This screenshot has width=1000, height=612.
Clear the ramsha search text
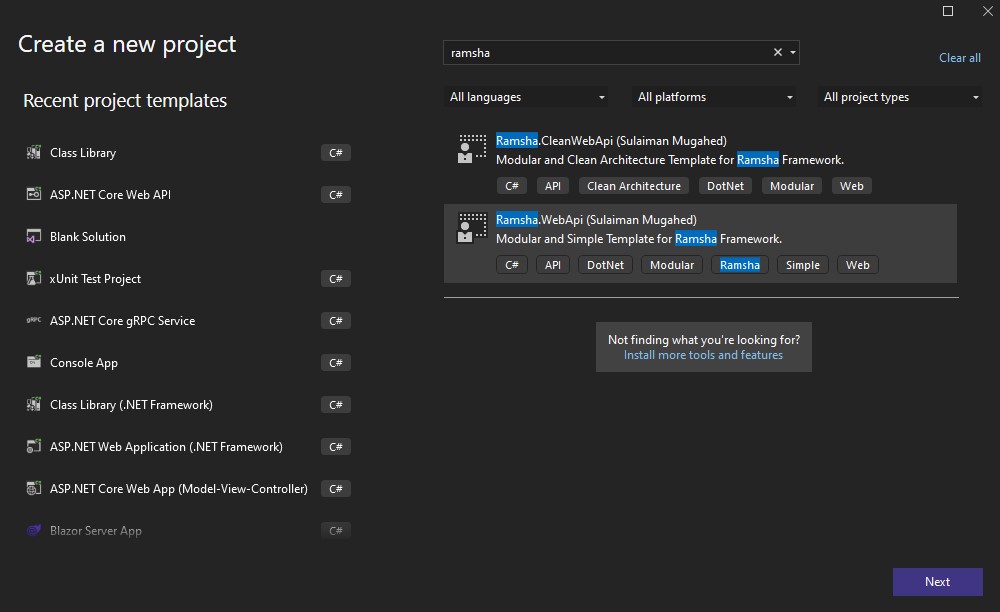(x=777, y=51)
